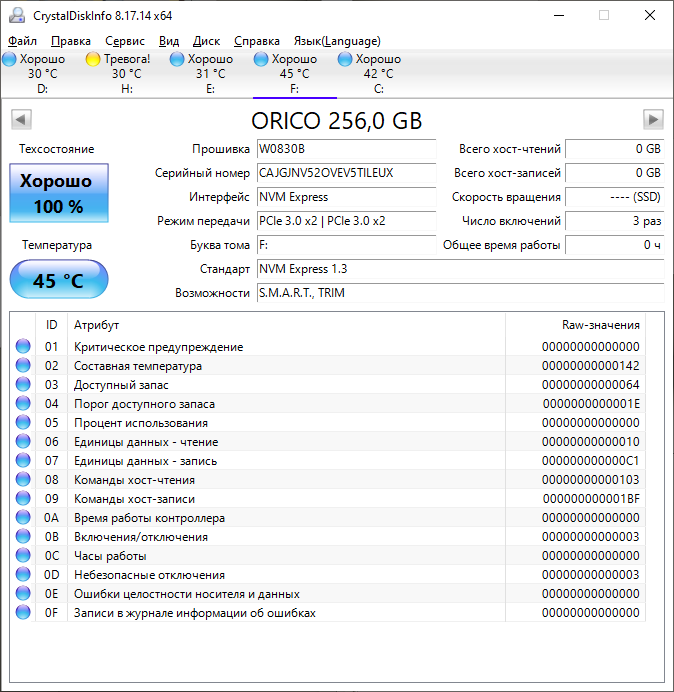This screenshot has height=692, width=674.
Task: Select disk F: status tab
Action: (x=294, y=74)
